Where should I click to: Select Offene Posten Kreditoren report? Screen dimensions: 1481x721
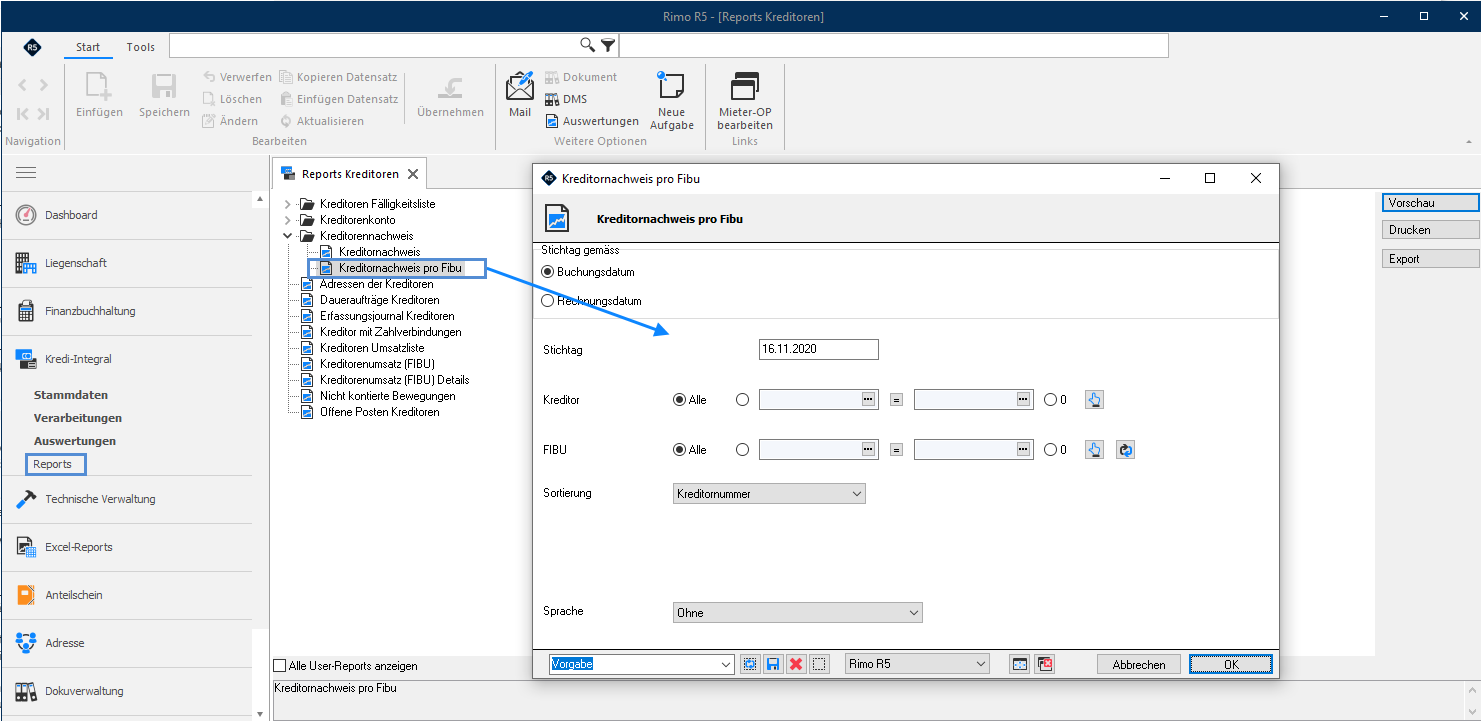pos(379,412)
